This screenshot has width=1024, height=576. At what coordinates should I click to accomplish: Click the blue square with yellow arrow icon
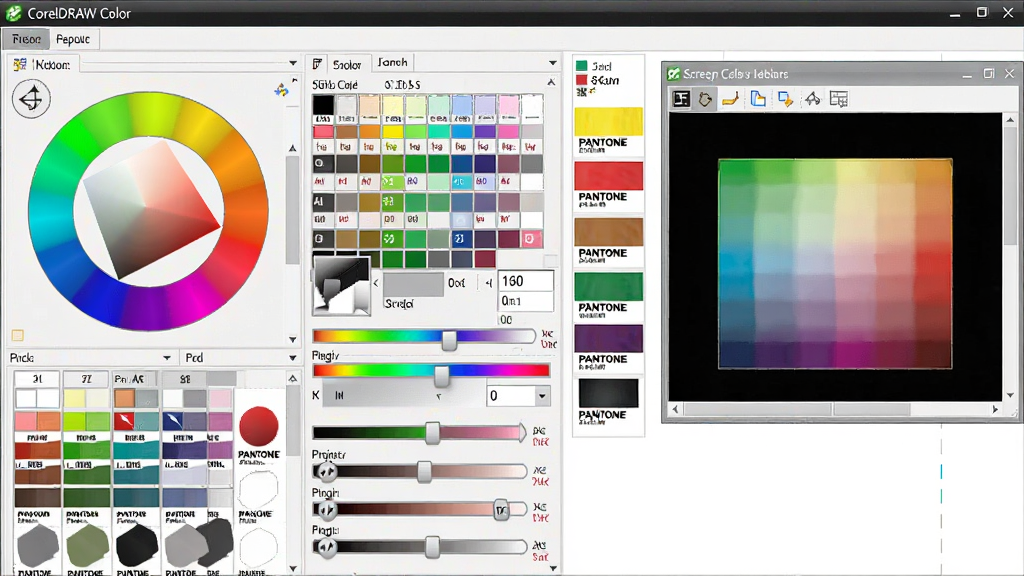[x=785, y=99]
